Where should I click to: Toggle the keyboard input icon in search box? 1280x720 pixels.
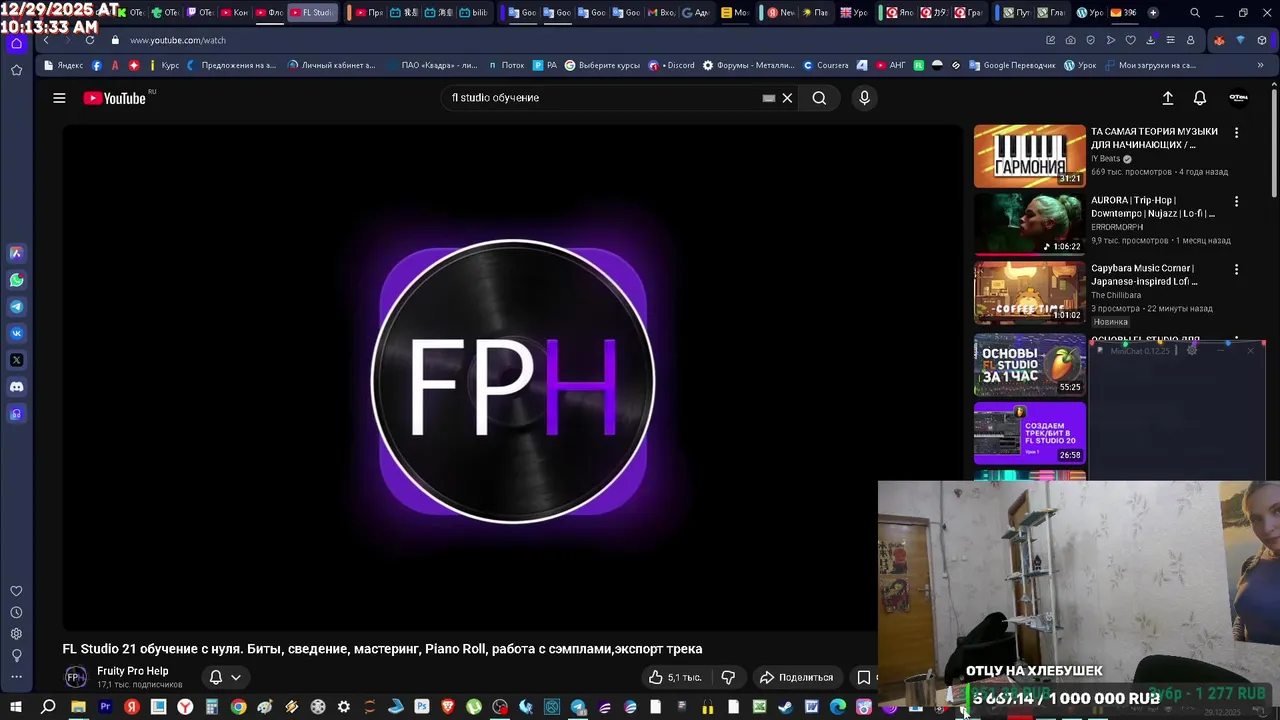point(768,98)
